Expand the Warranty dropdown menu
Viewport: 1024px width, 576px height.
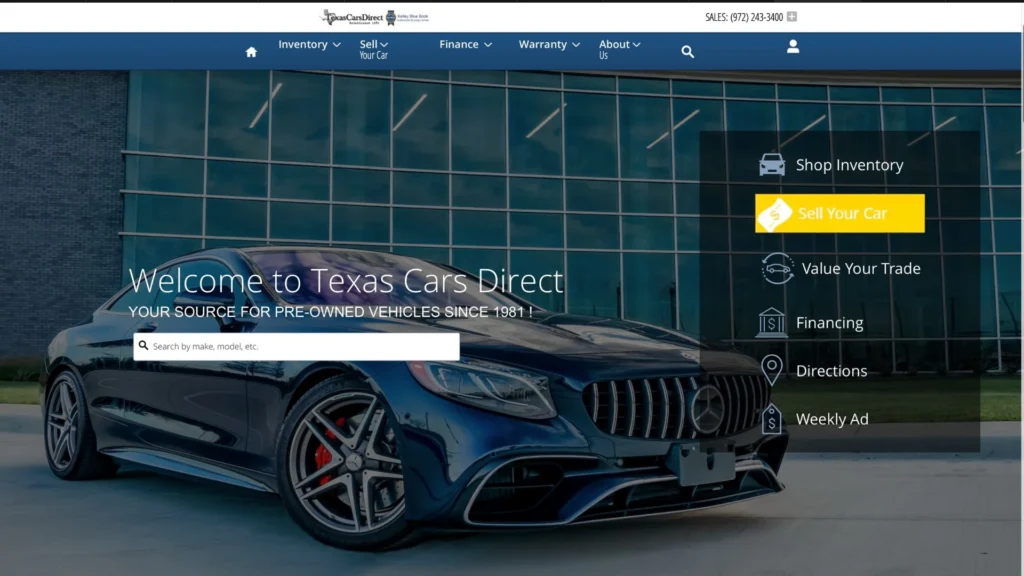tap(549, 44)
